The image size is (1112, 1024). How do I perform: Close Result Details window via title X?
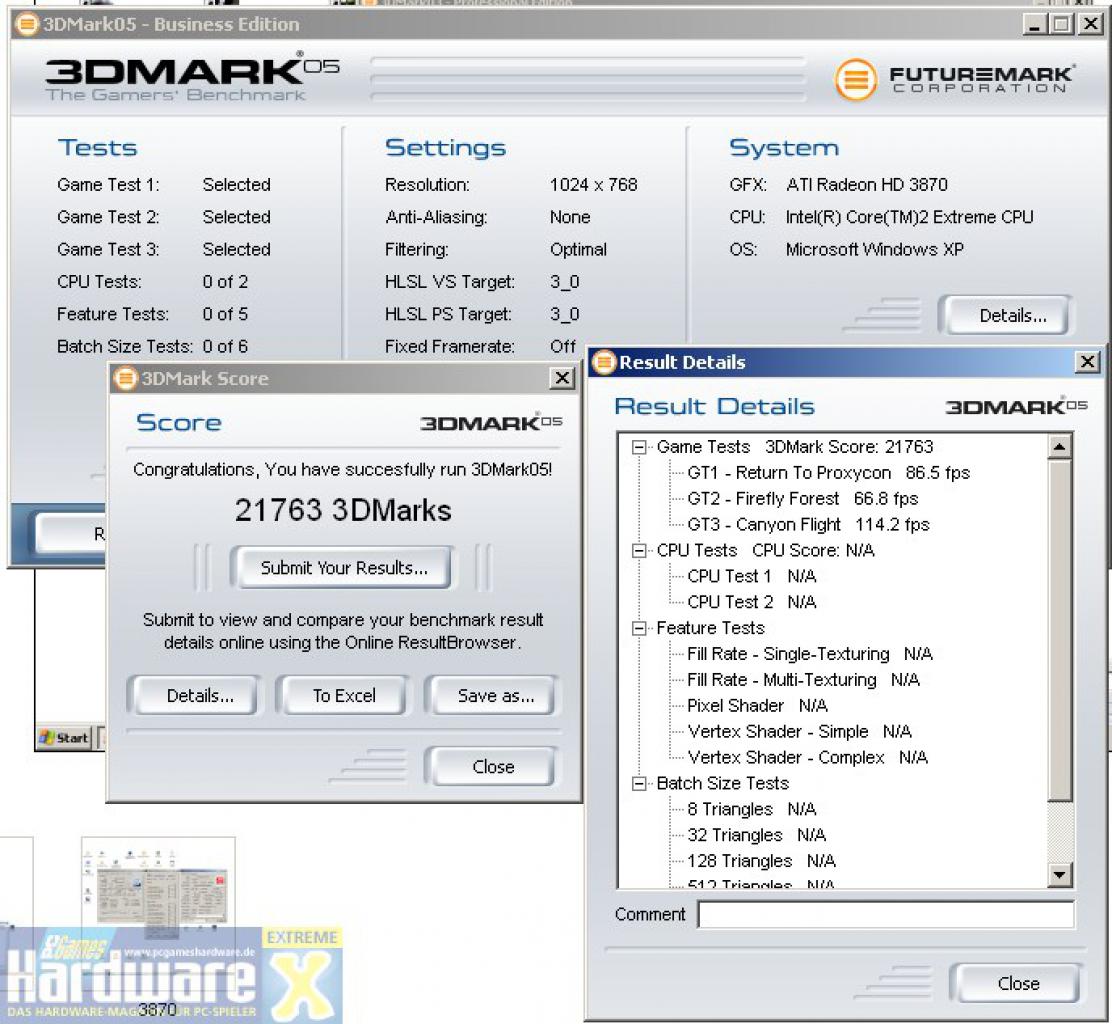click(1086, 362)
